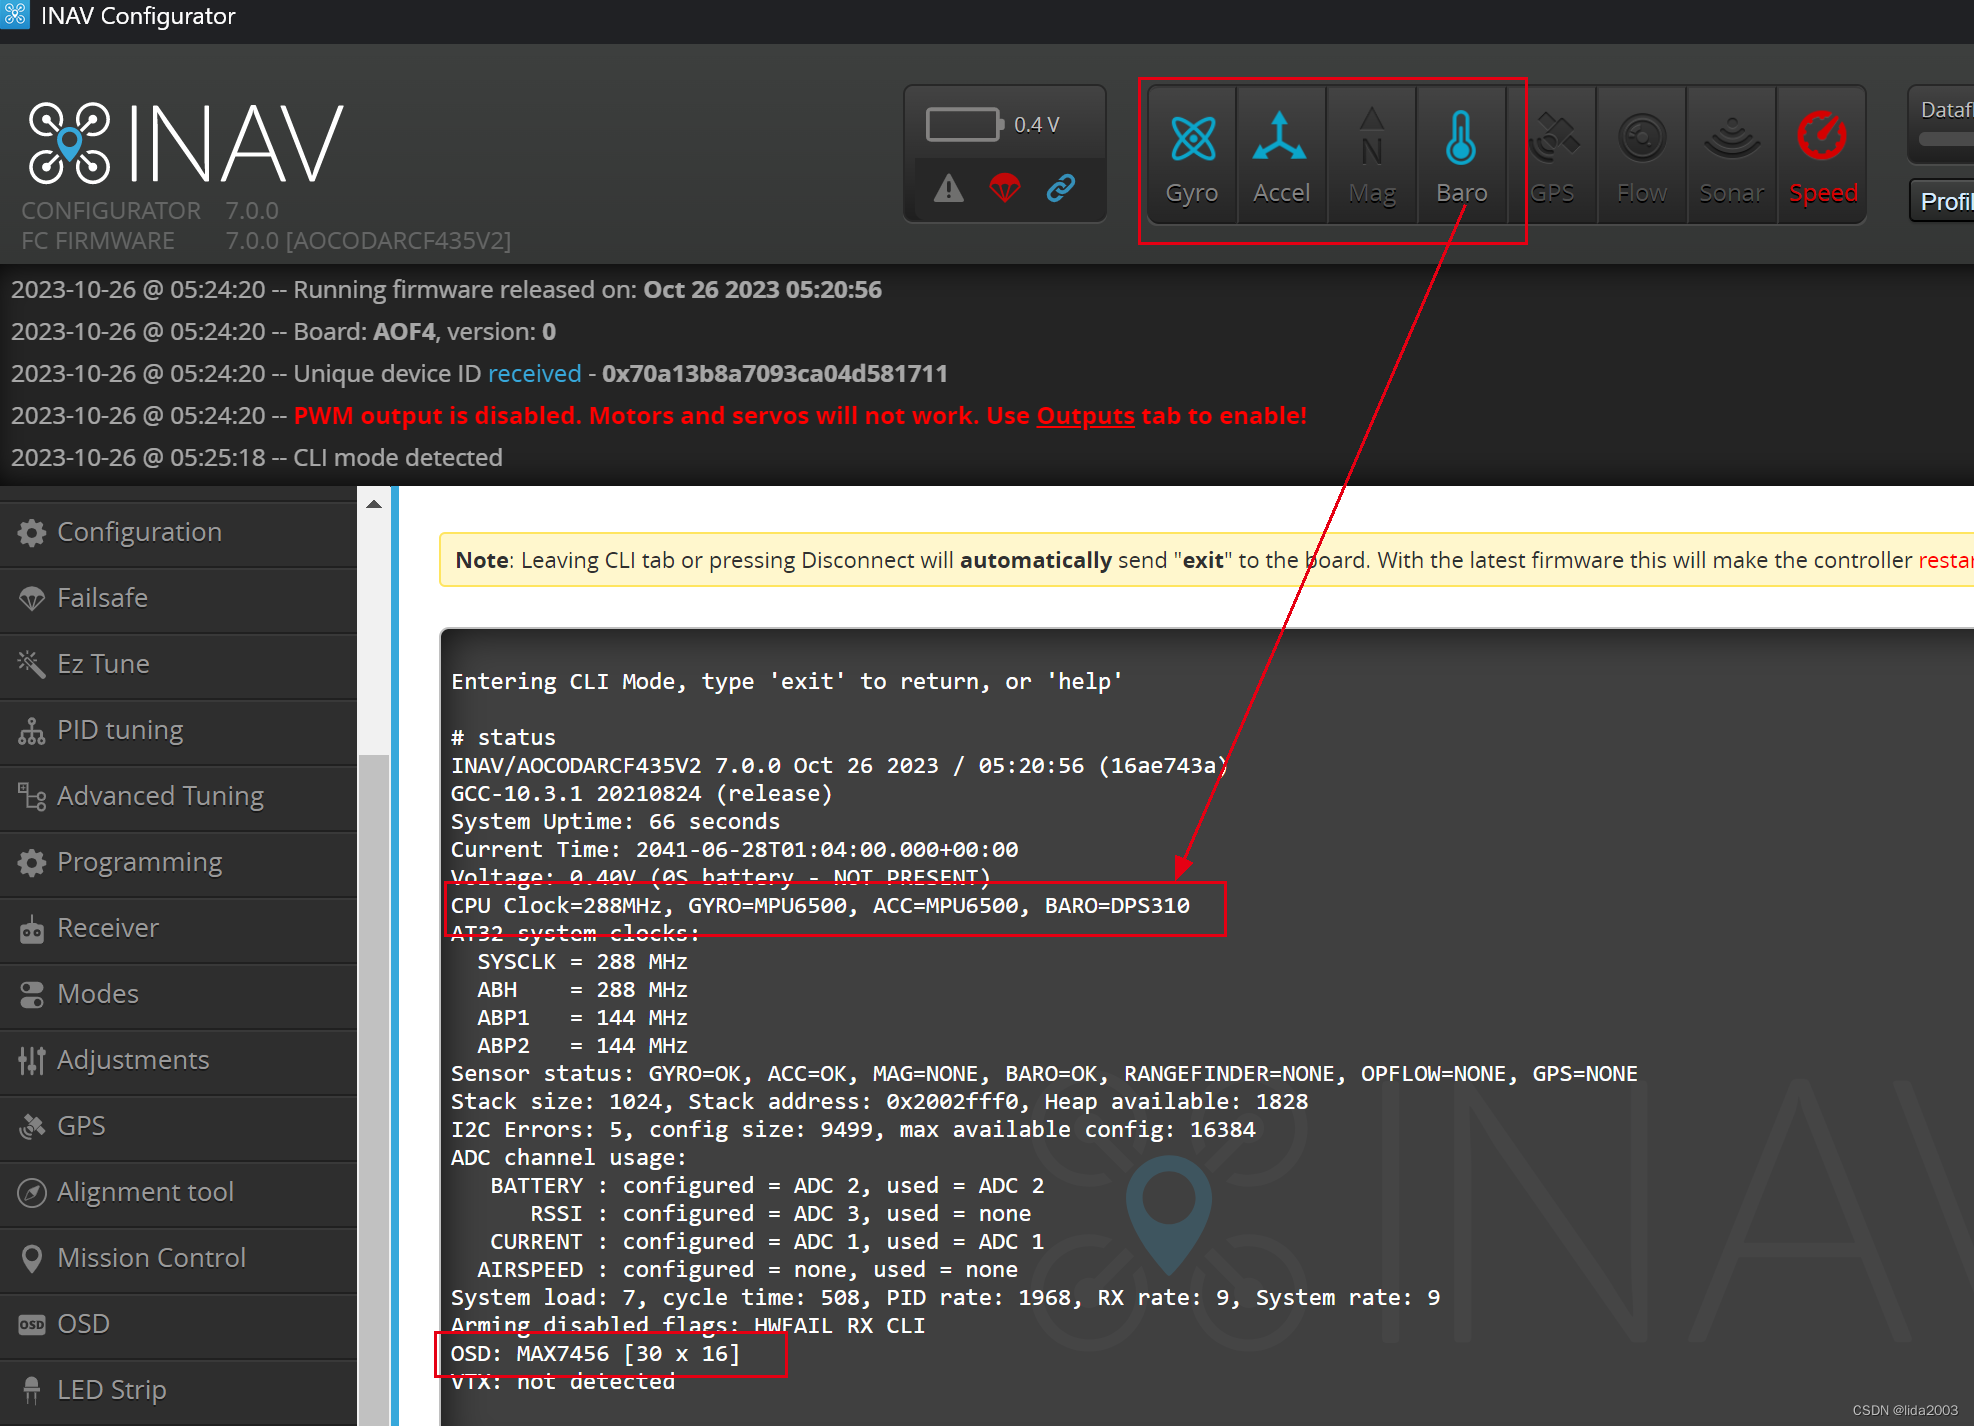Click the GPS satellite icon in sidebar
This screenshot has width=1974, height=1426.
[x=32, y=1127]
